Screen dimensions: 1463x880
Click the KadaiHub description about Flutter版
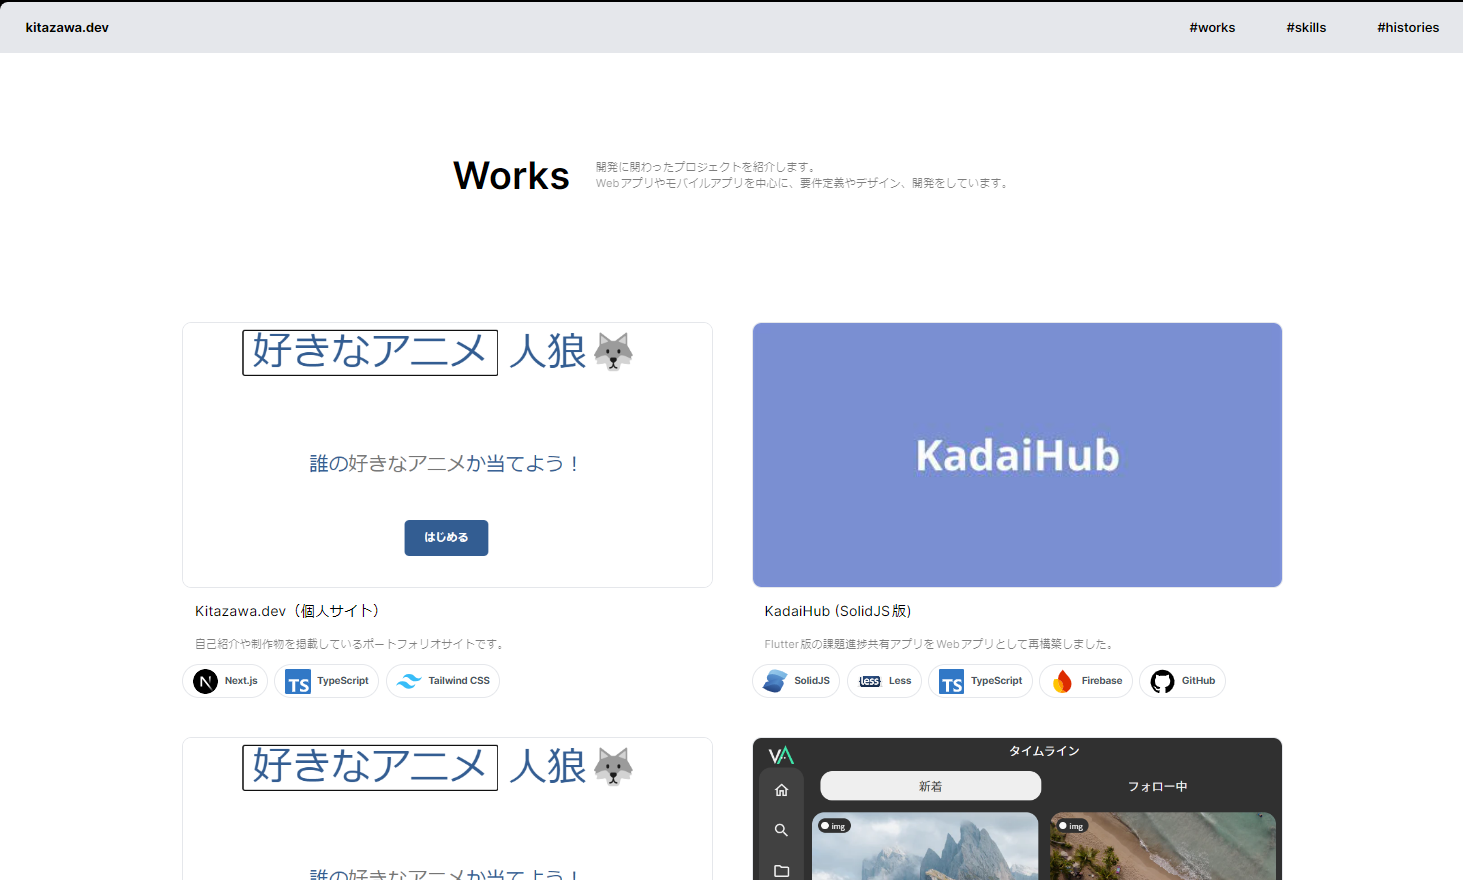point(940,644)
